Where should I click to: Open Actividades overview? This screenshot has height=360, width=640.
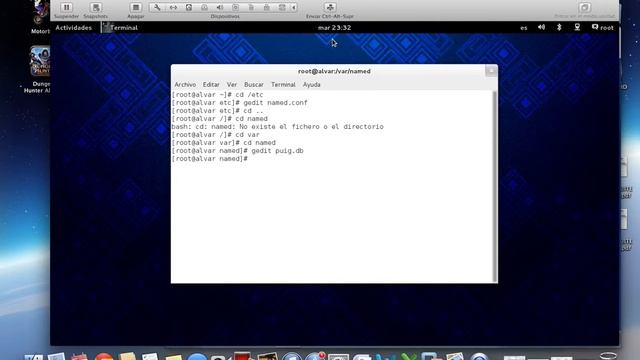(73, 28)
